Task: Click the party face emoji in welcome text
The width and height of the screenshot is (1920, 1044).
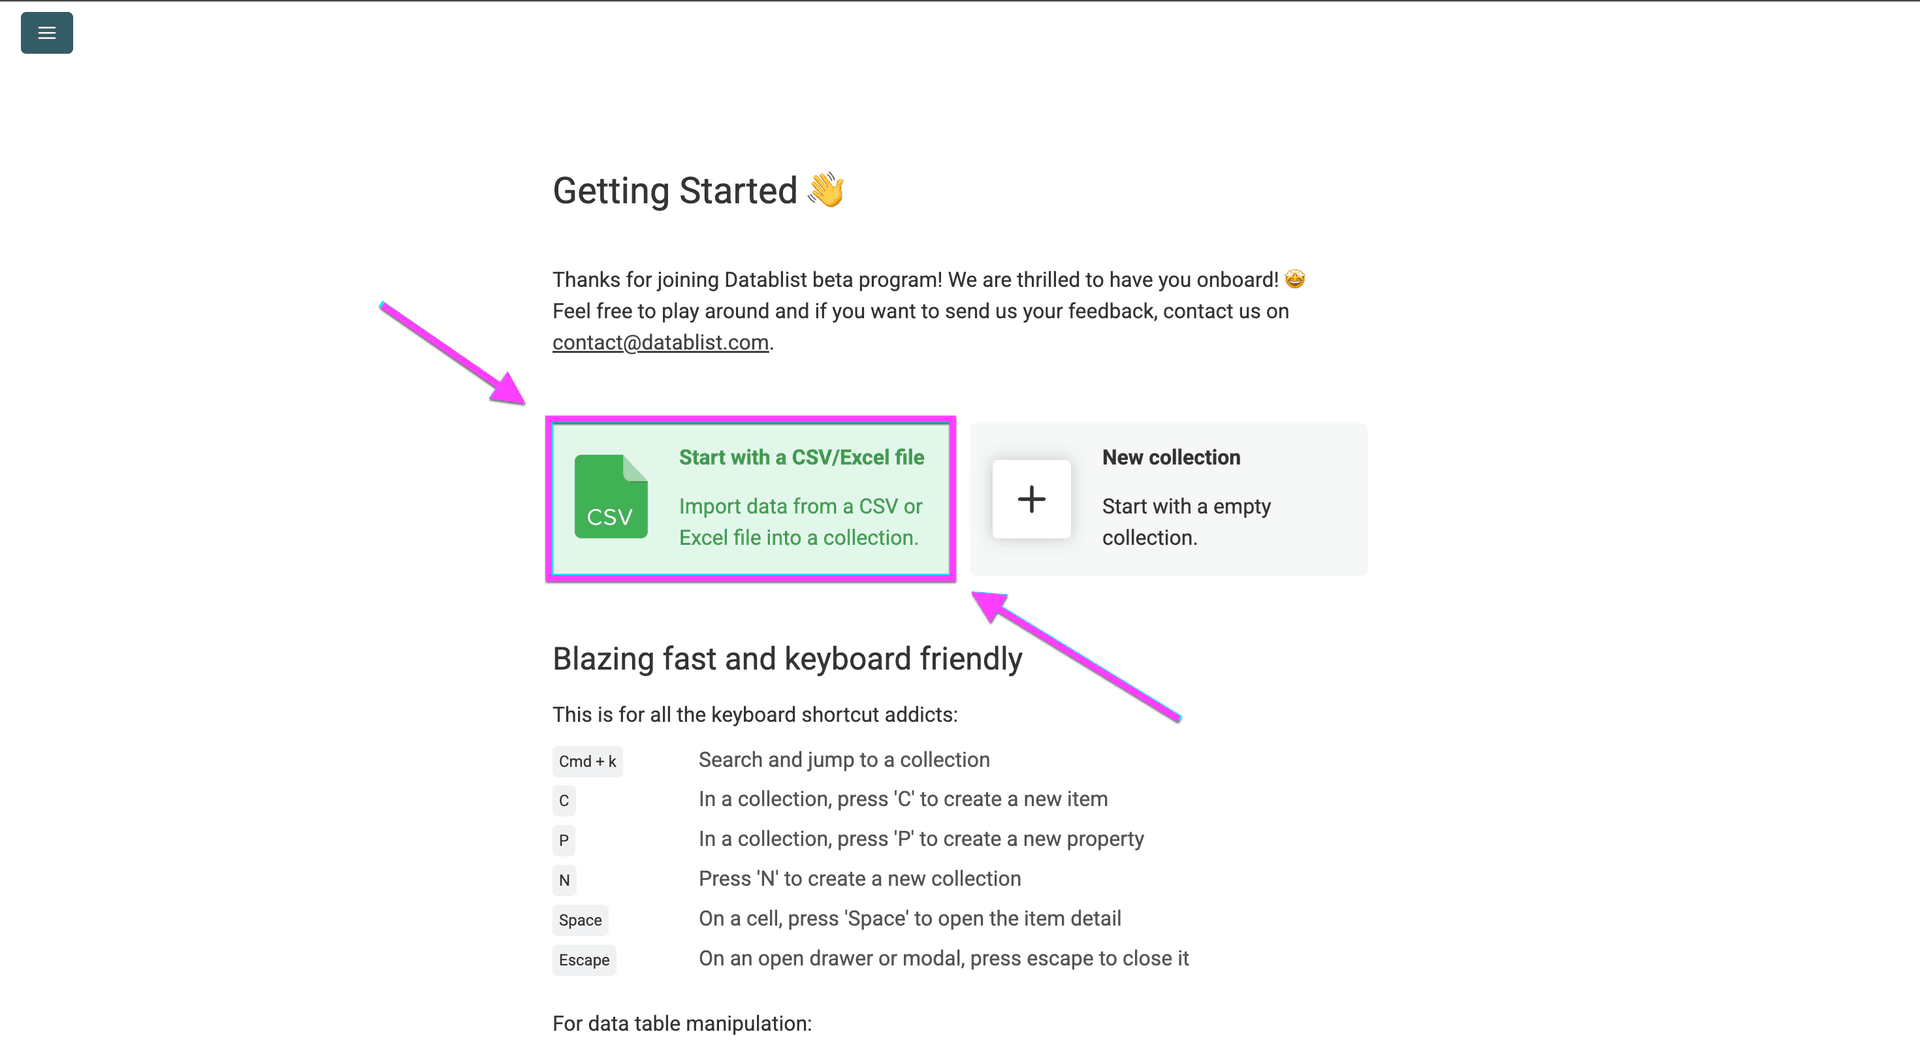Action: tap(1295, 279)
